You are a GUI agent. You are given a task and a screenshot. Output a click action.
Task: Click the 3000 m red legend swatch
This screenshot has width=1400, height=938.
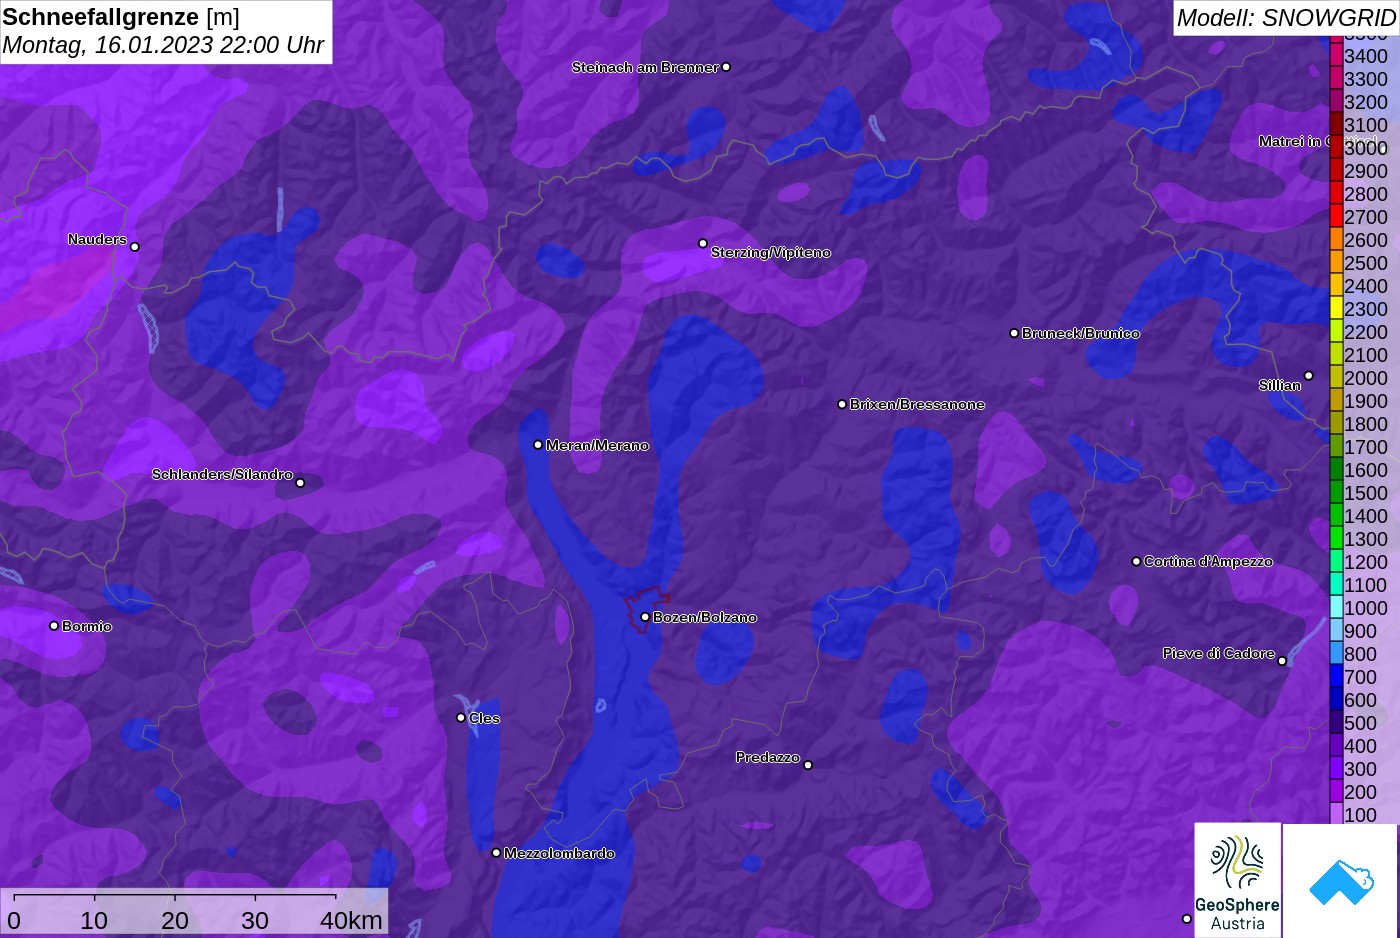(1336, 147)
